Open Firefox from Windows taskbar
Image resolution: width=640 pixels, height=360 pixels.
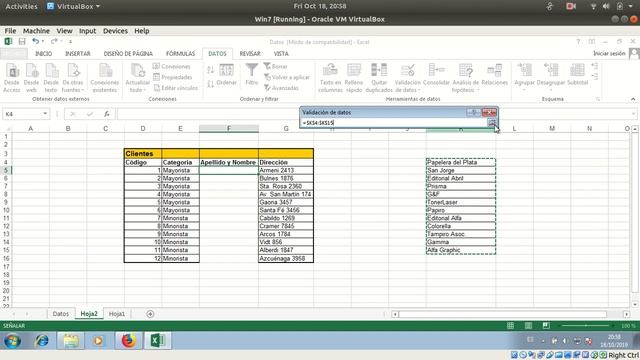coord(128,340)
